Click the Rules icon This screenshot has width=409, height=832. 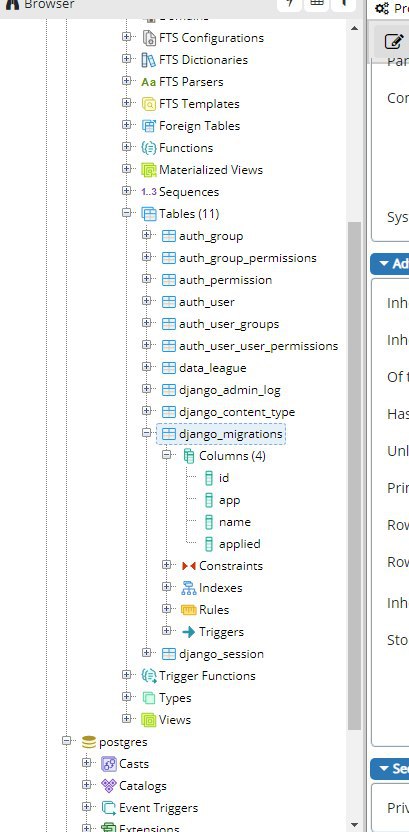[x=189, y=610]
